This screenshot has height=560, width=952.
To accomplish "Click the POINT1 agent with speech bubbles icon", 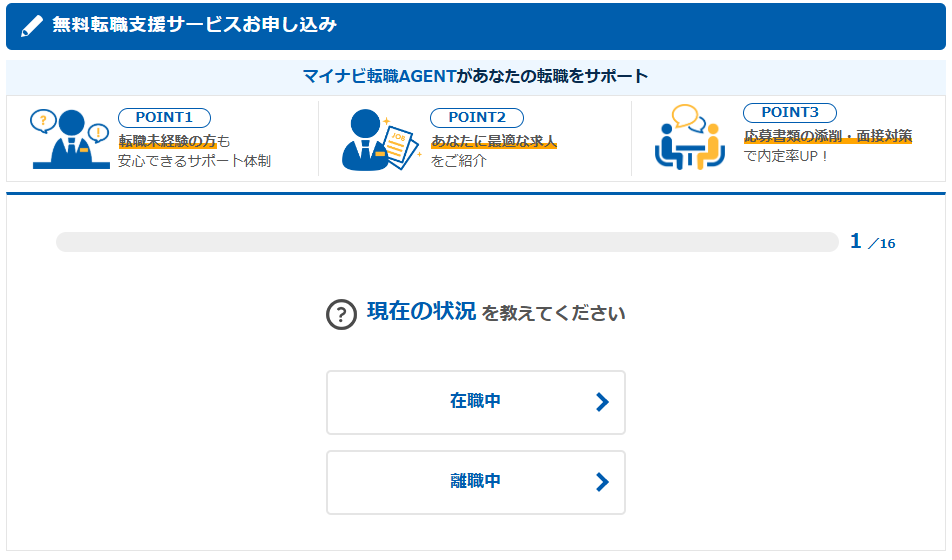I will pyautogui.click(x=70, y=138).
